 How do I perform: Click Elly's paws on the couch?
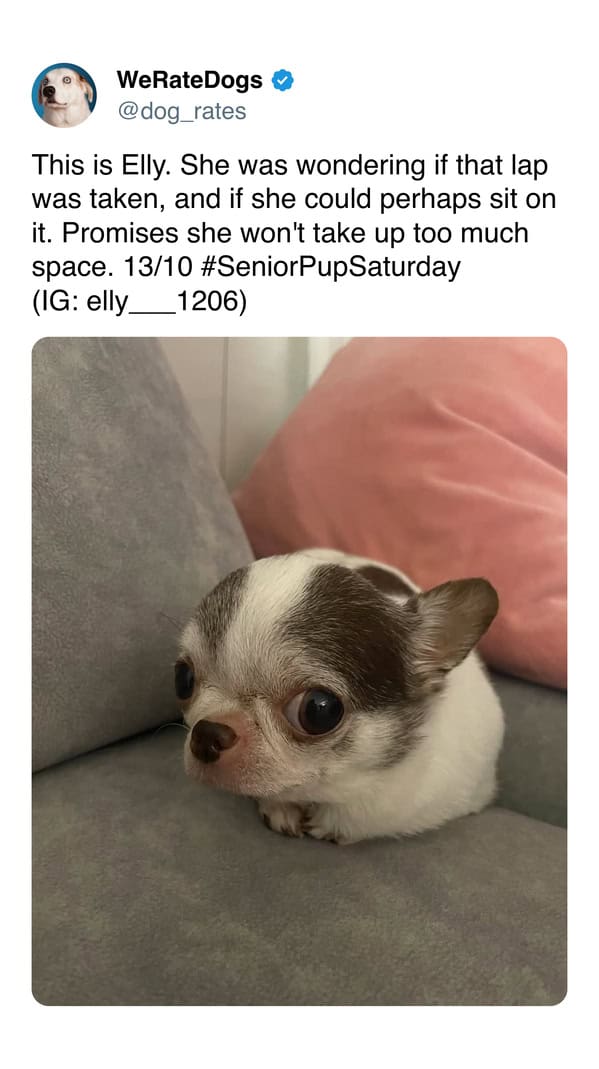[x=293, y=818]
